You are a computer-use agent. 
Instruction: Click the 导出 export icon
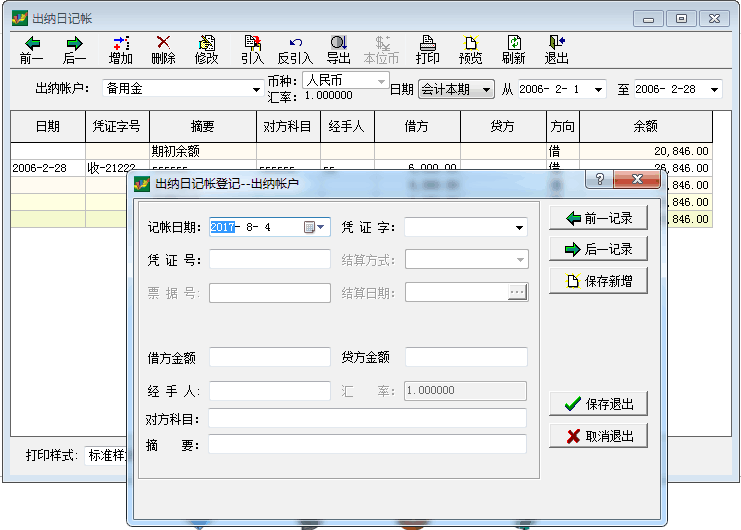click(339, 43)
